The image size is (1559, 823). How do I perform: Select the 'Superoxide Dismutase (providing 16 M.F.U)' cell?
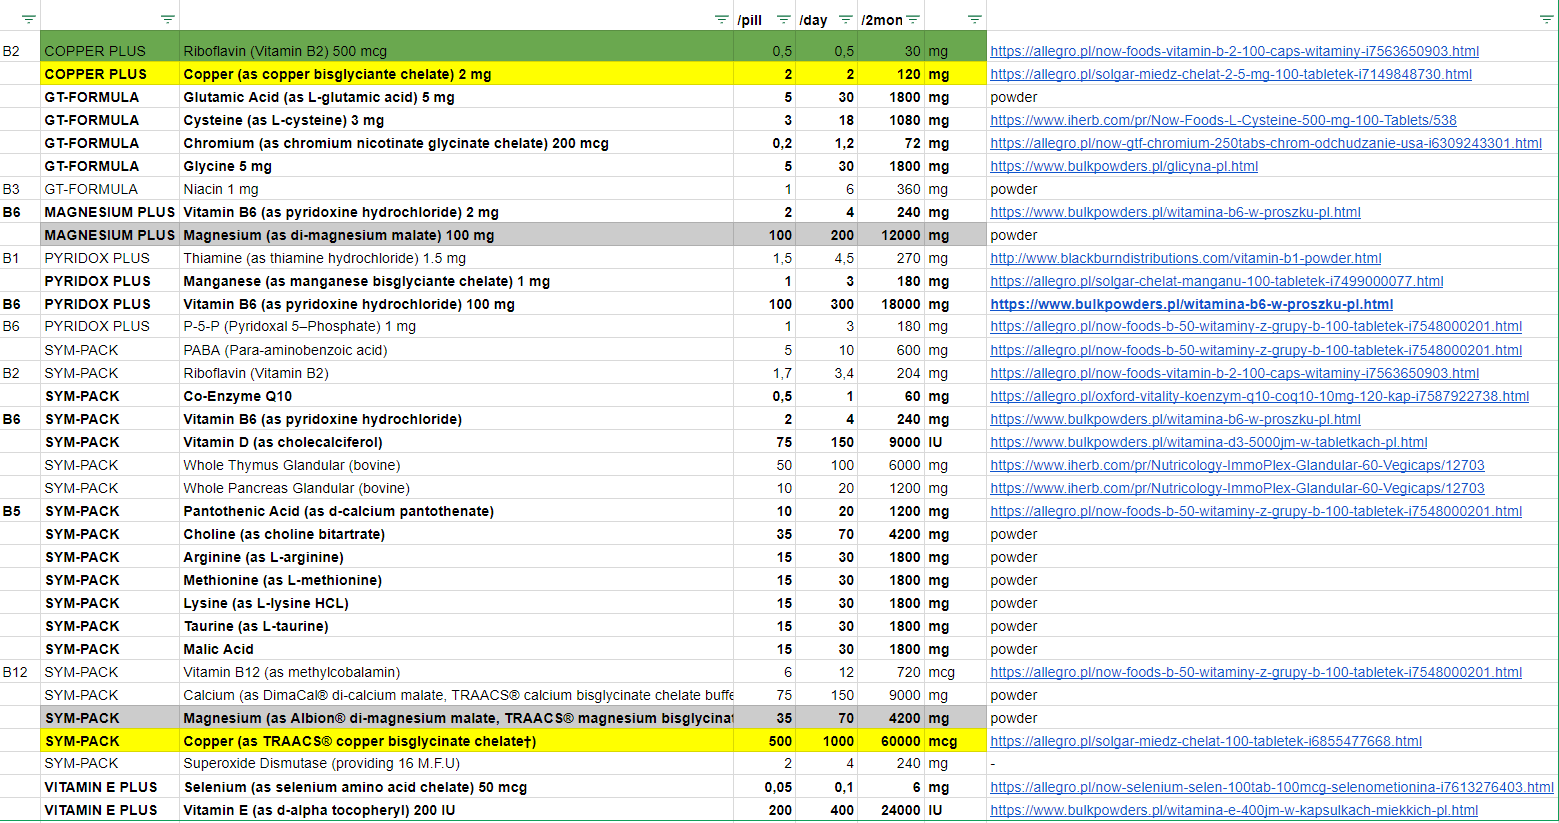[456, 763]
